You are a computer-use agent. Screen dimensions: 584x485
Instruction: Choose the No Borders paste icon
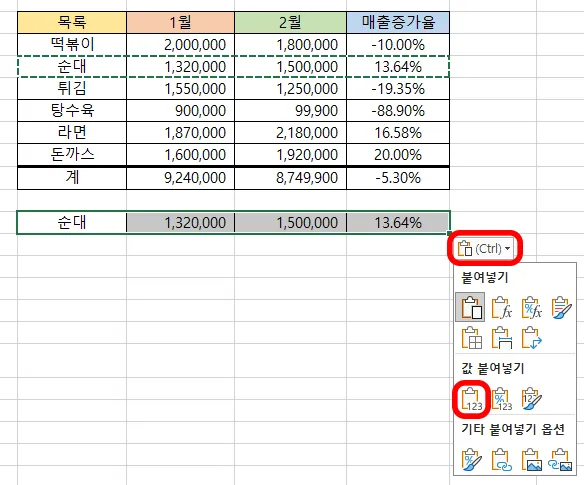(471, 337)
